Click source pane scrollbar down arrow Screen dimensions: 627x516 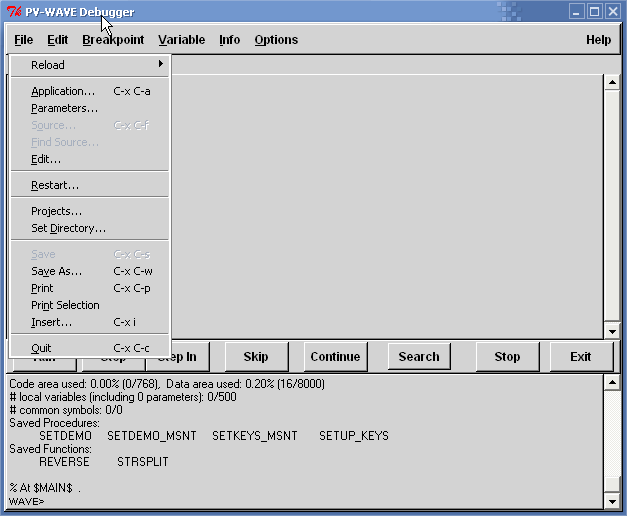tap(612, 331)
